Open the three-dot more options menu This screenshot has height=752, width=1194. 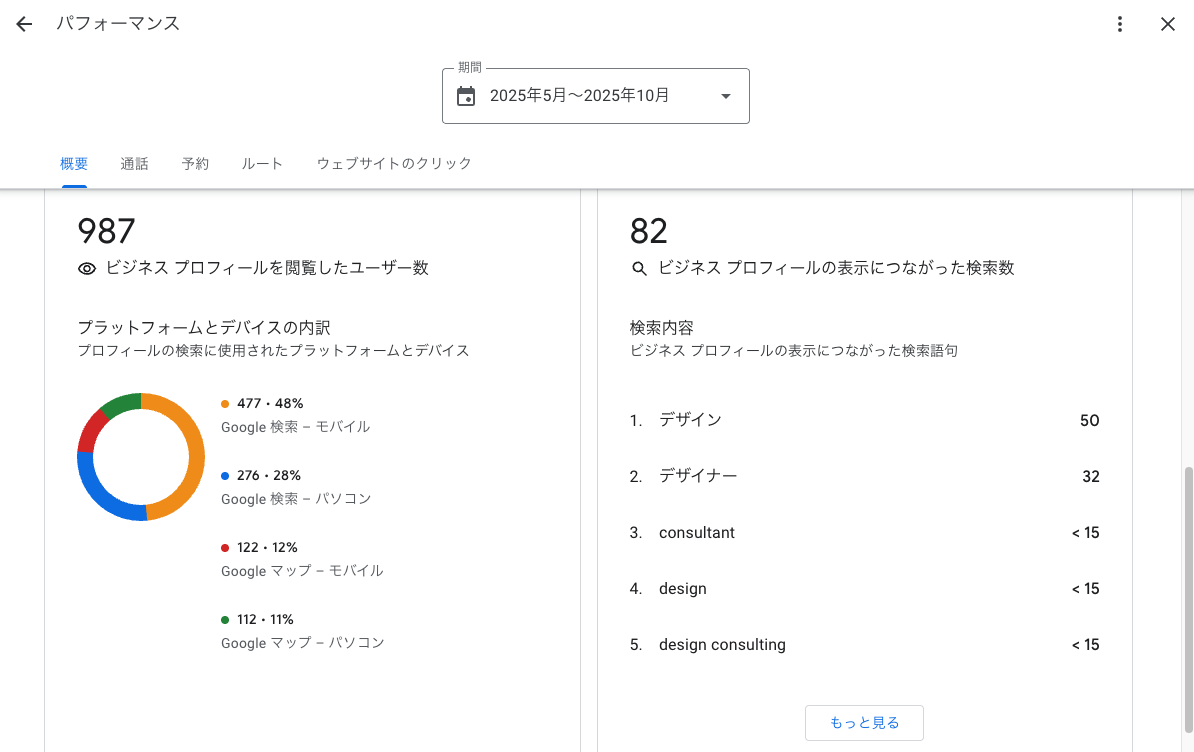click(1120, 24)
